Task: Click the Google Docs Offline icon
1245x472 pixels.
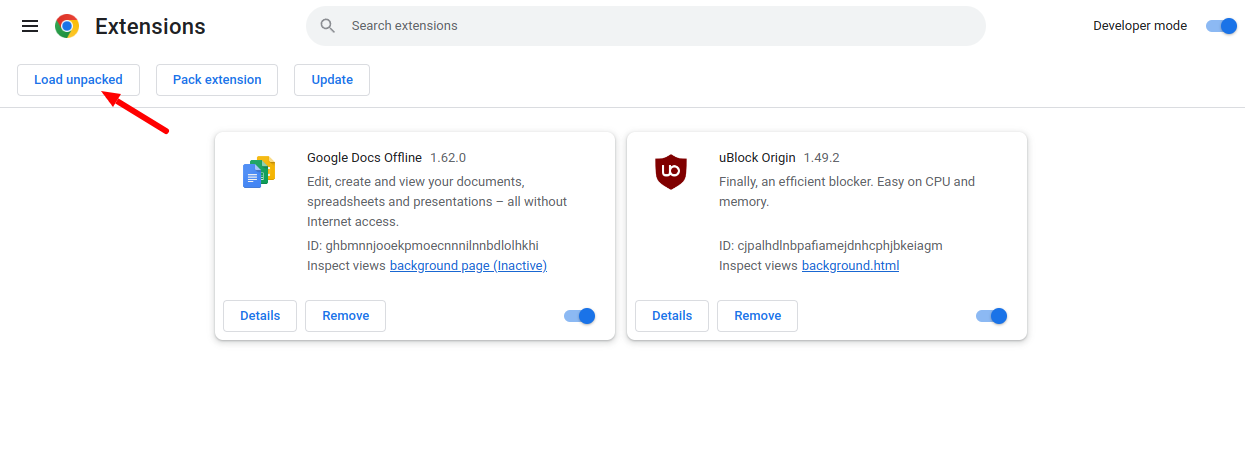Action: (259, 172)
